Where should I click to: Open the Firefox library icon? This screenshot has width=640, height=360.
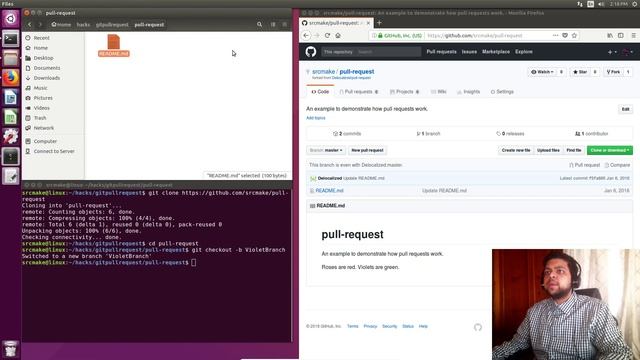click(610, 36)
